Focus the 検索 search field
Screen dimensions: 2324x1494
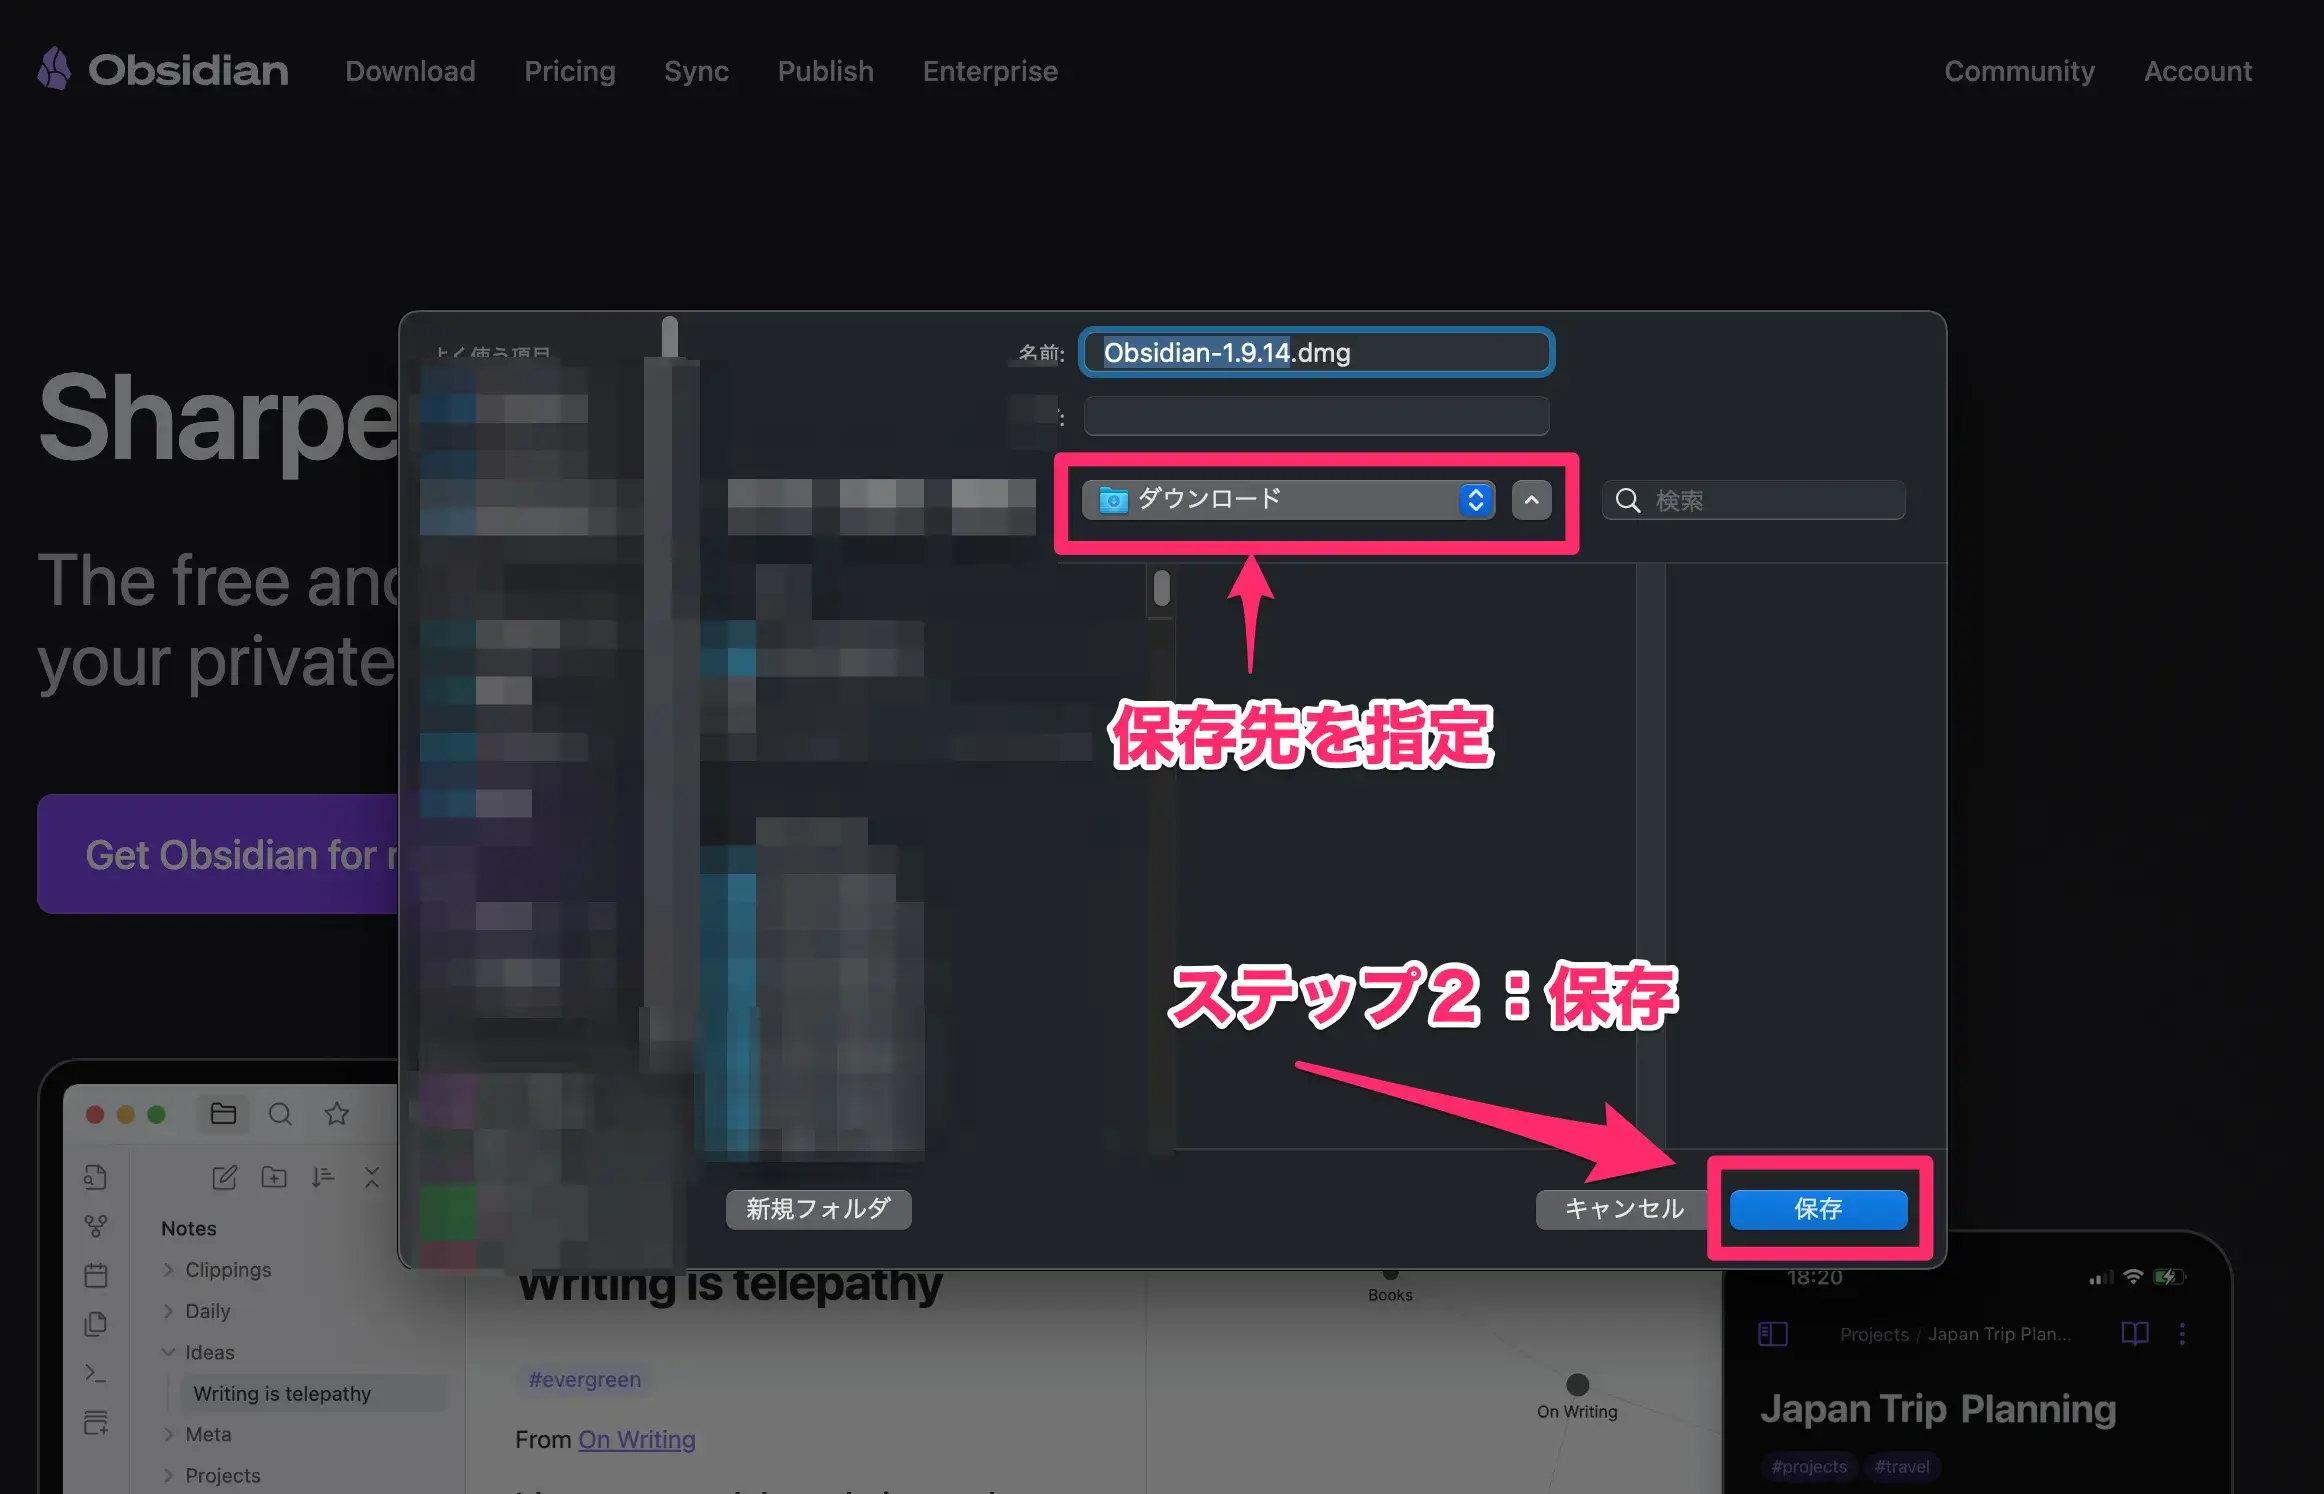click(x=1754, y=500)
